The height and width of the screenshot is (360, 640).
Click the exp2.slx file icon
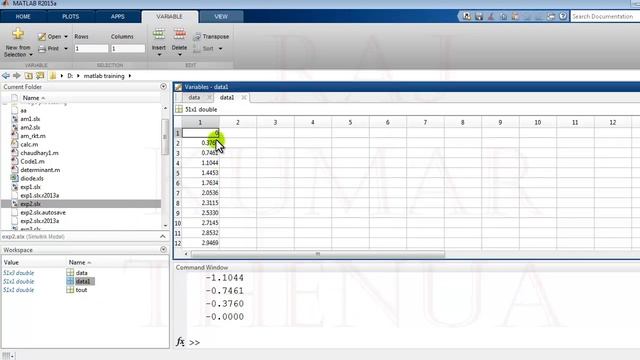[x=15, y=204]
